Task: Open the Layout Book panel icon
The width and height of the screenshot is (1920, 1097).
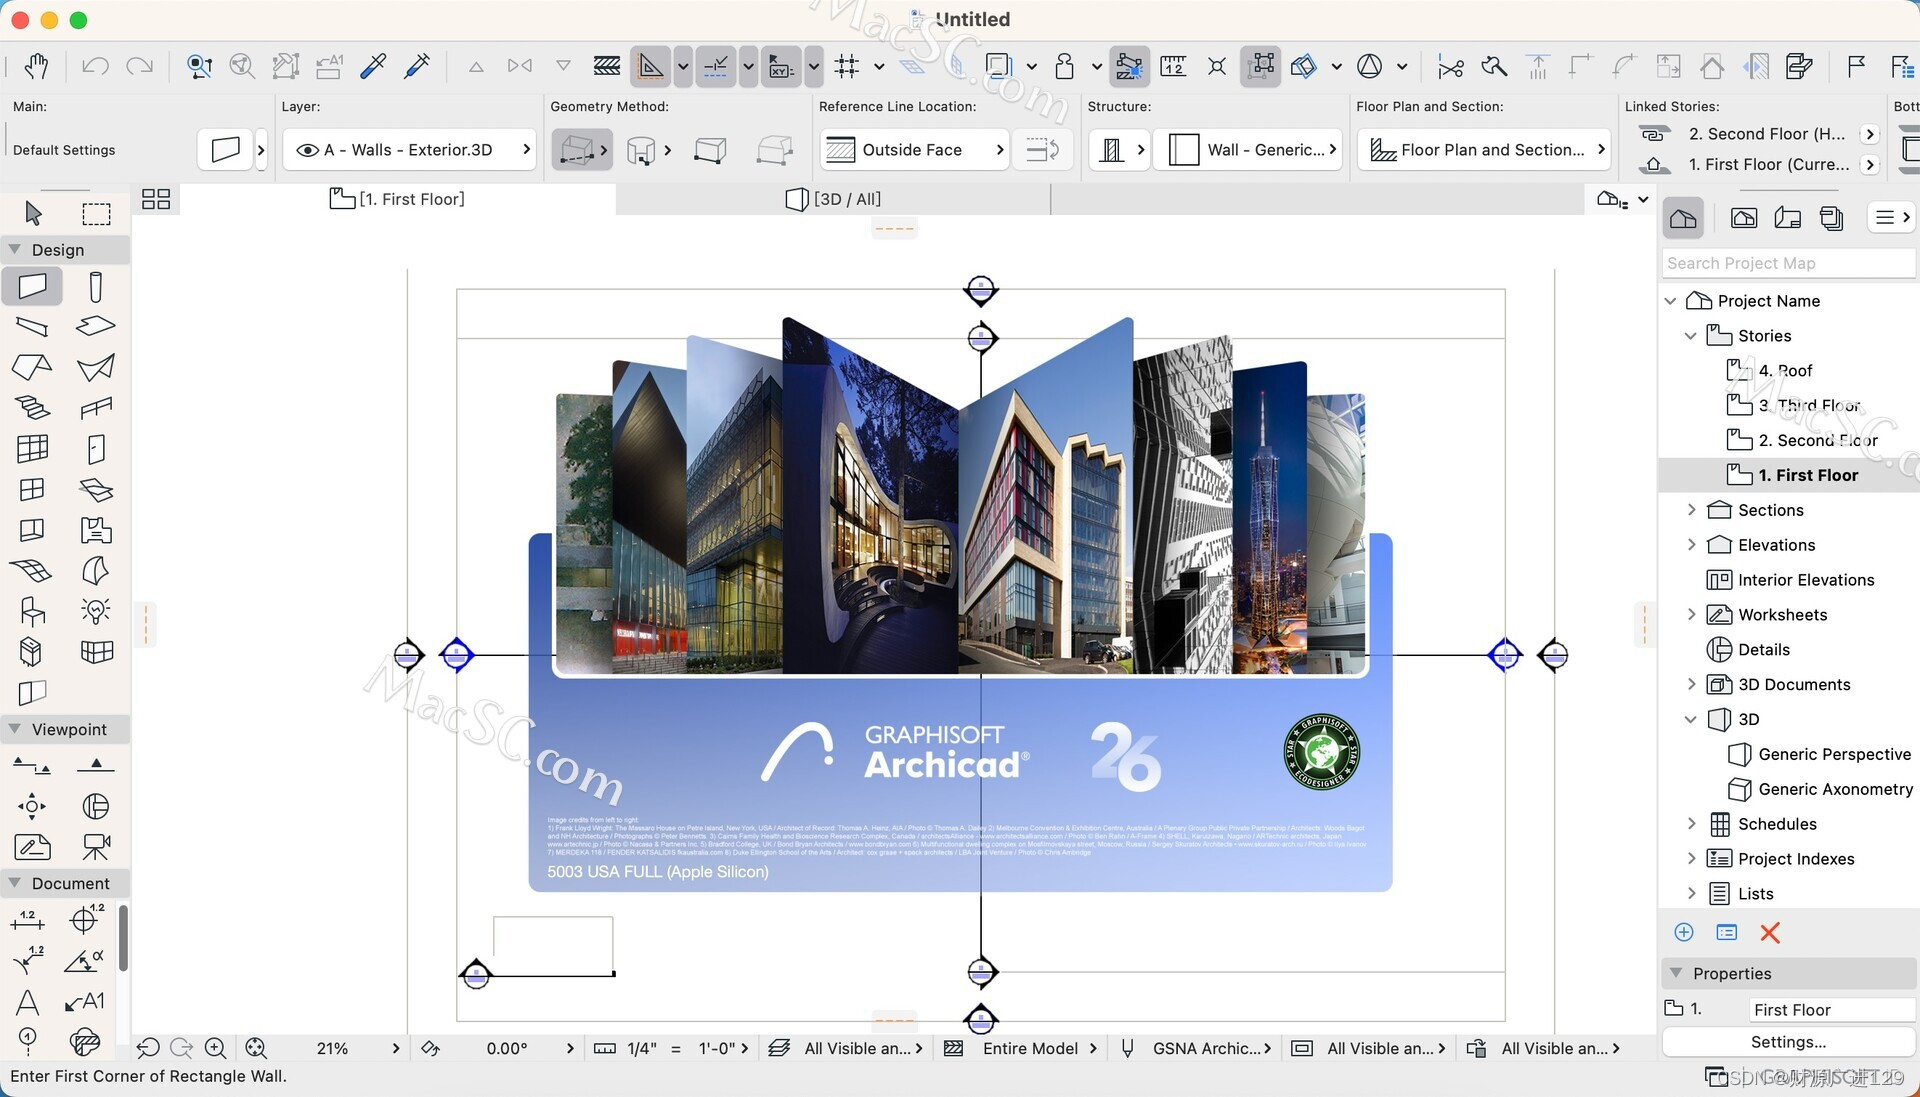Action: (x=1788, y=218)
